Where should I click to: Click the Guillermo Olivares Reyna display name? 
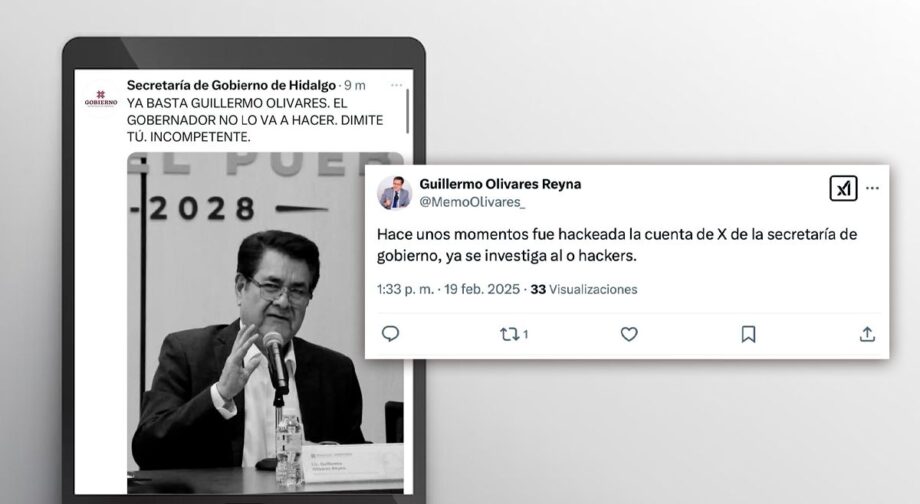click(x=500, y=184)
